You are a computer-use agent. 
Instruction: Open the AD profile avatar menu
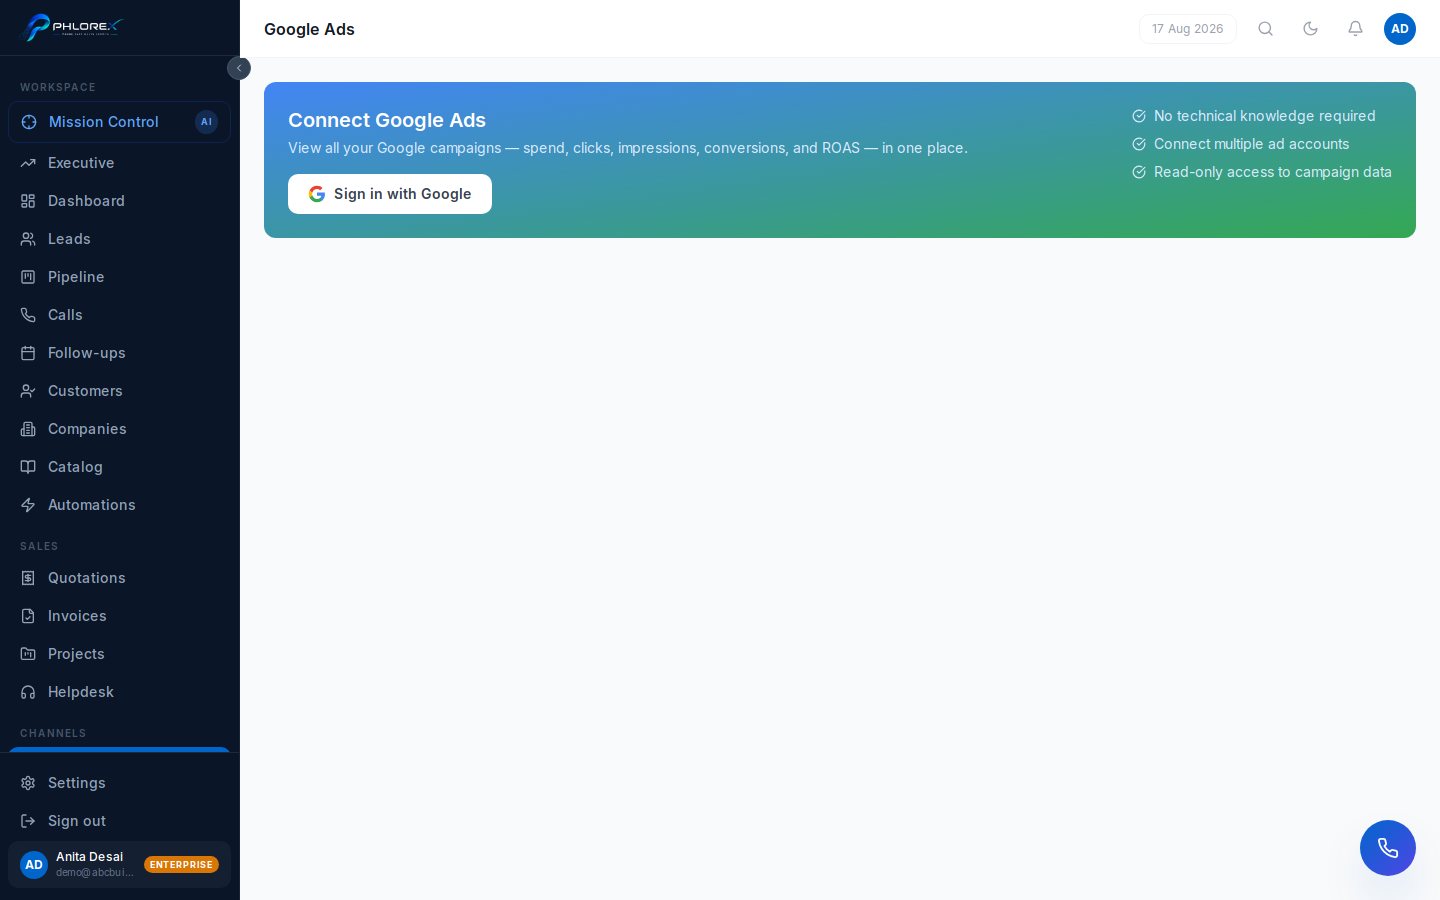(1400, 29)
